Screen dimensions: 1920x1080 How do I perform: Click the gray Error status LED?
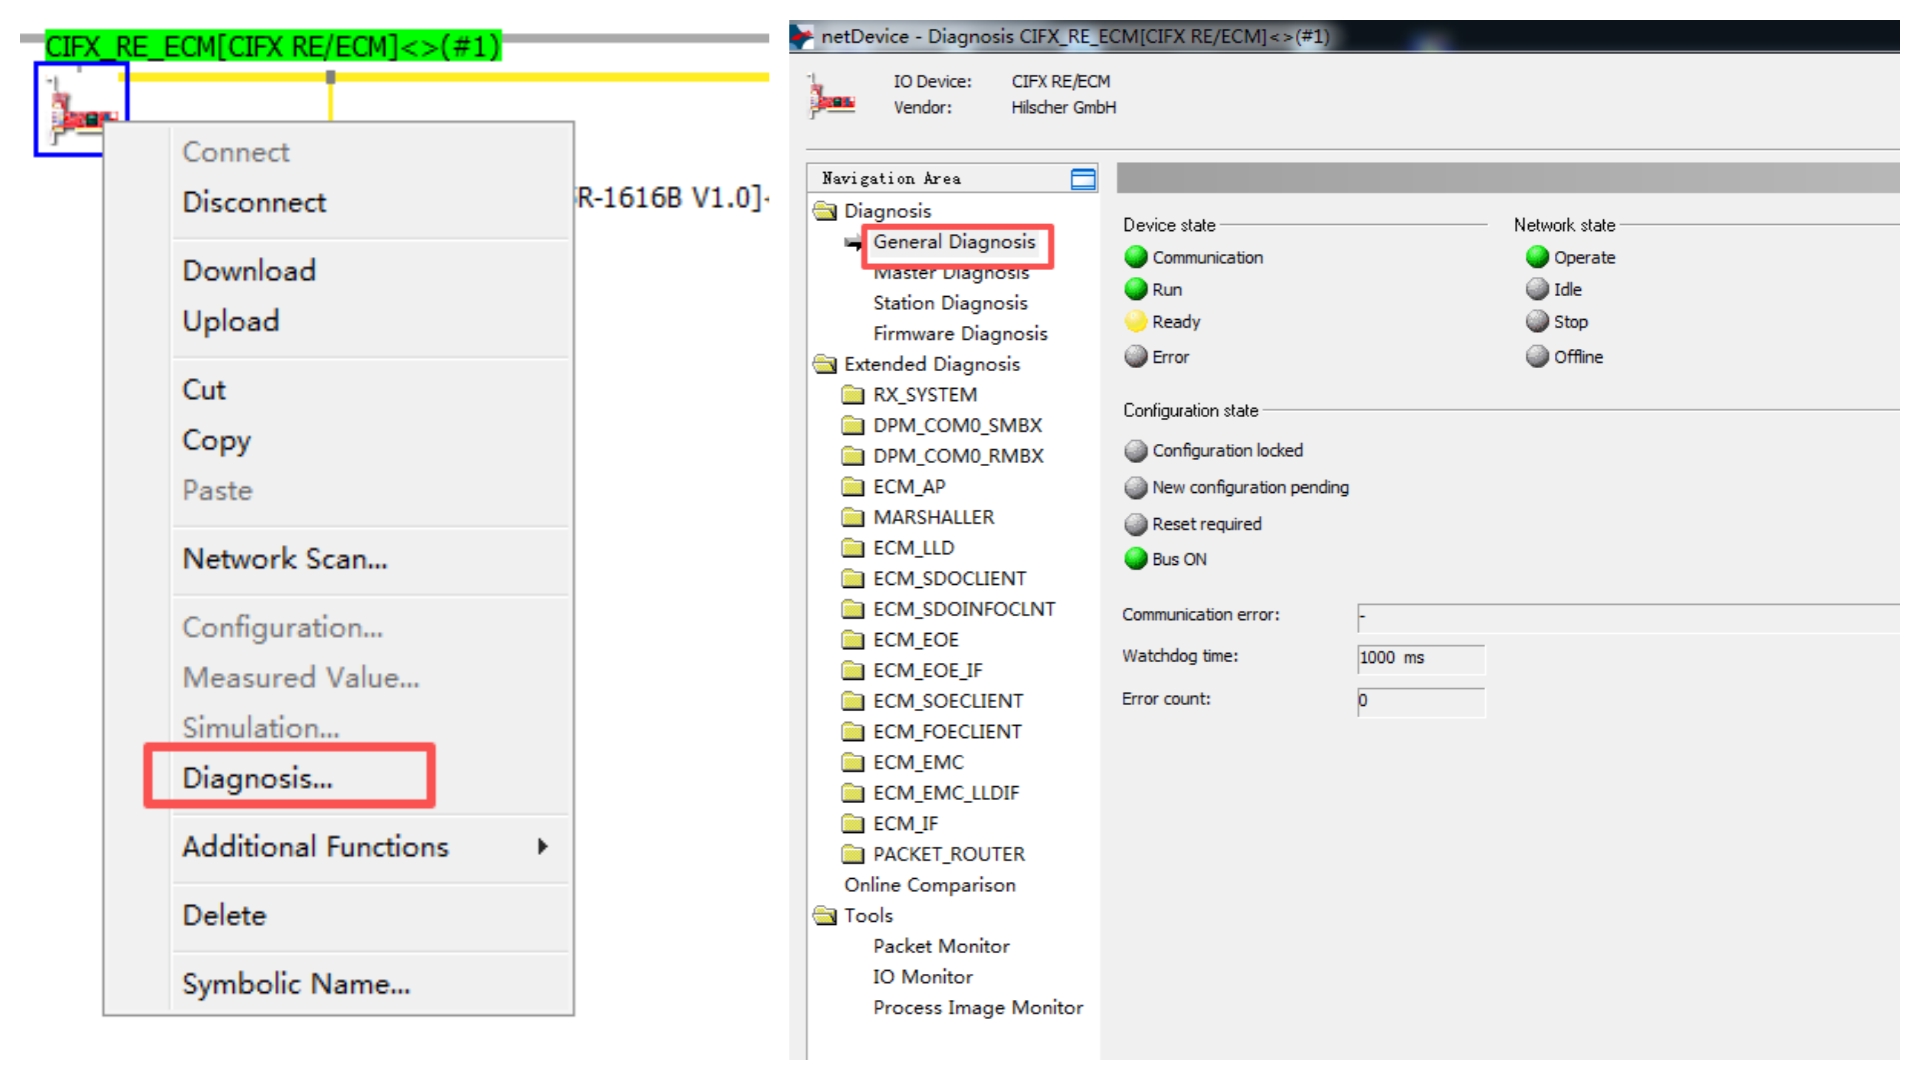1136,356
